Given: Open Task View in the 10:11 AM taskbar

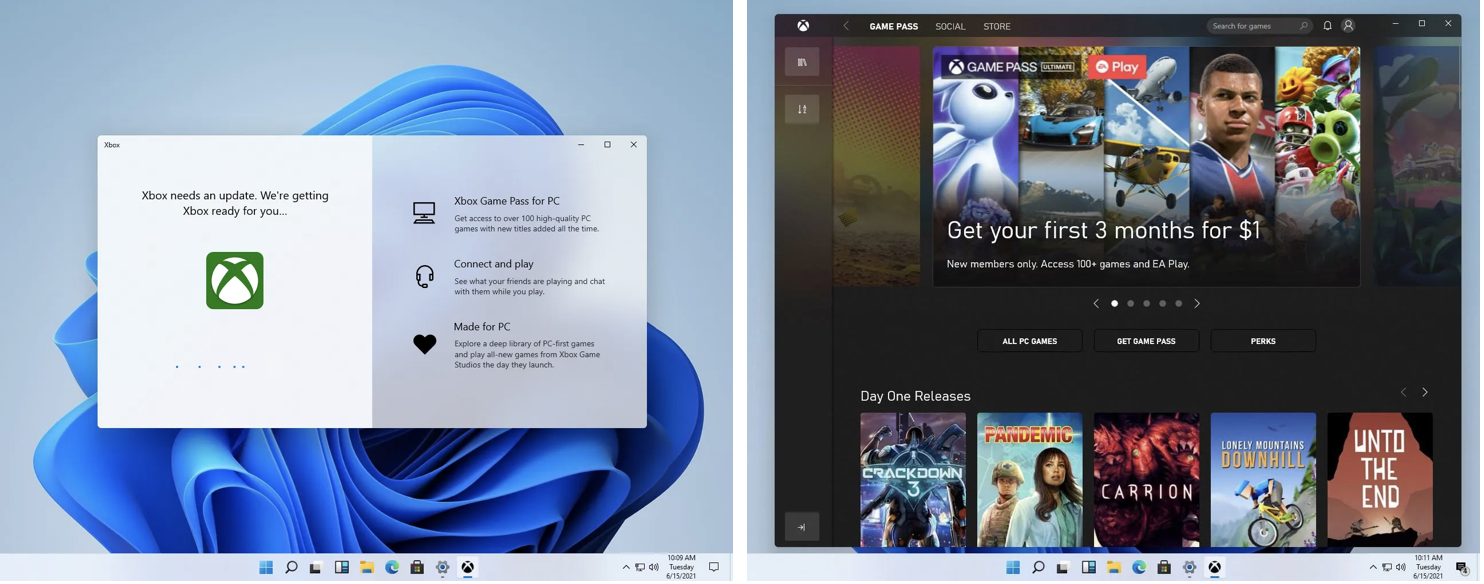Looking at the screenshot, I should (x=1065, y=569).
